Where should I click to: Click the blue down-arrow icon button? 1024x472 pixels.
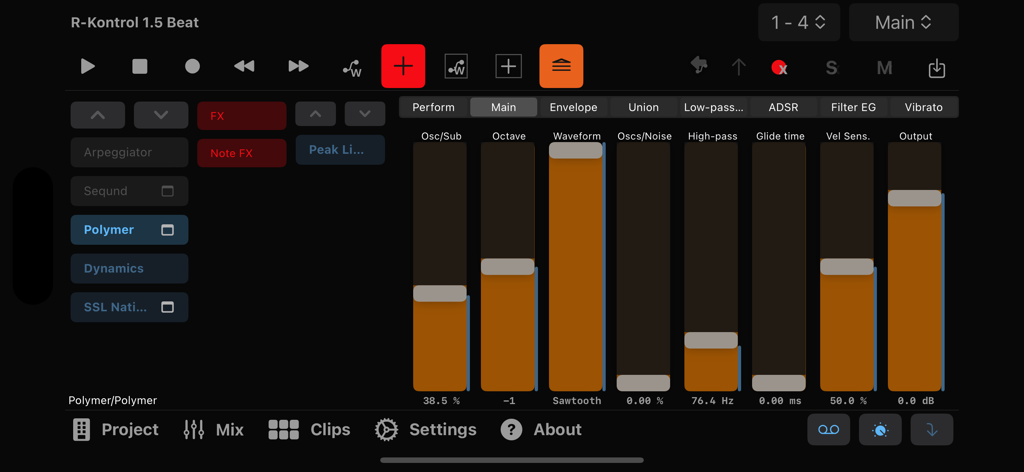[932, 430]
